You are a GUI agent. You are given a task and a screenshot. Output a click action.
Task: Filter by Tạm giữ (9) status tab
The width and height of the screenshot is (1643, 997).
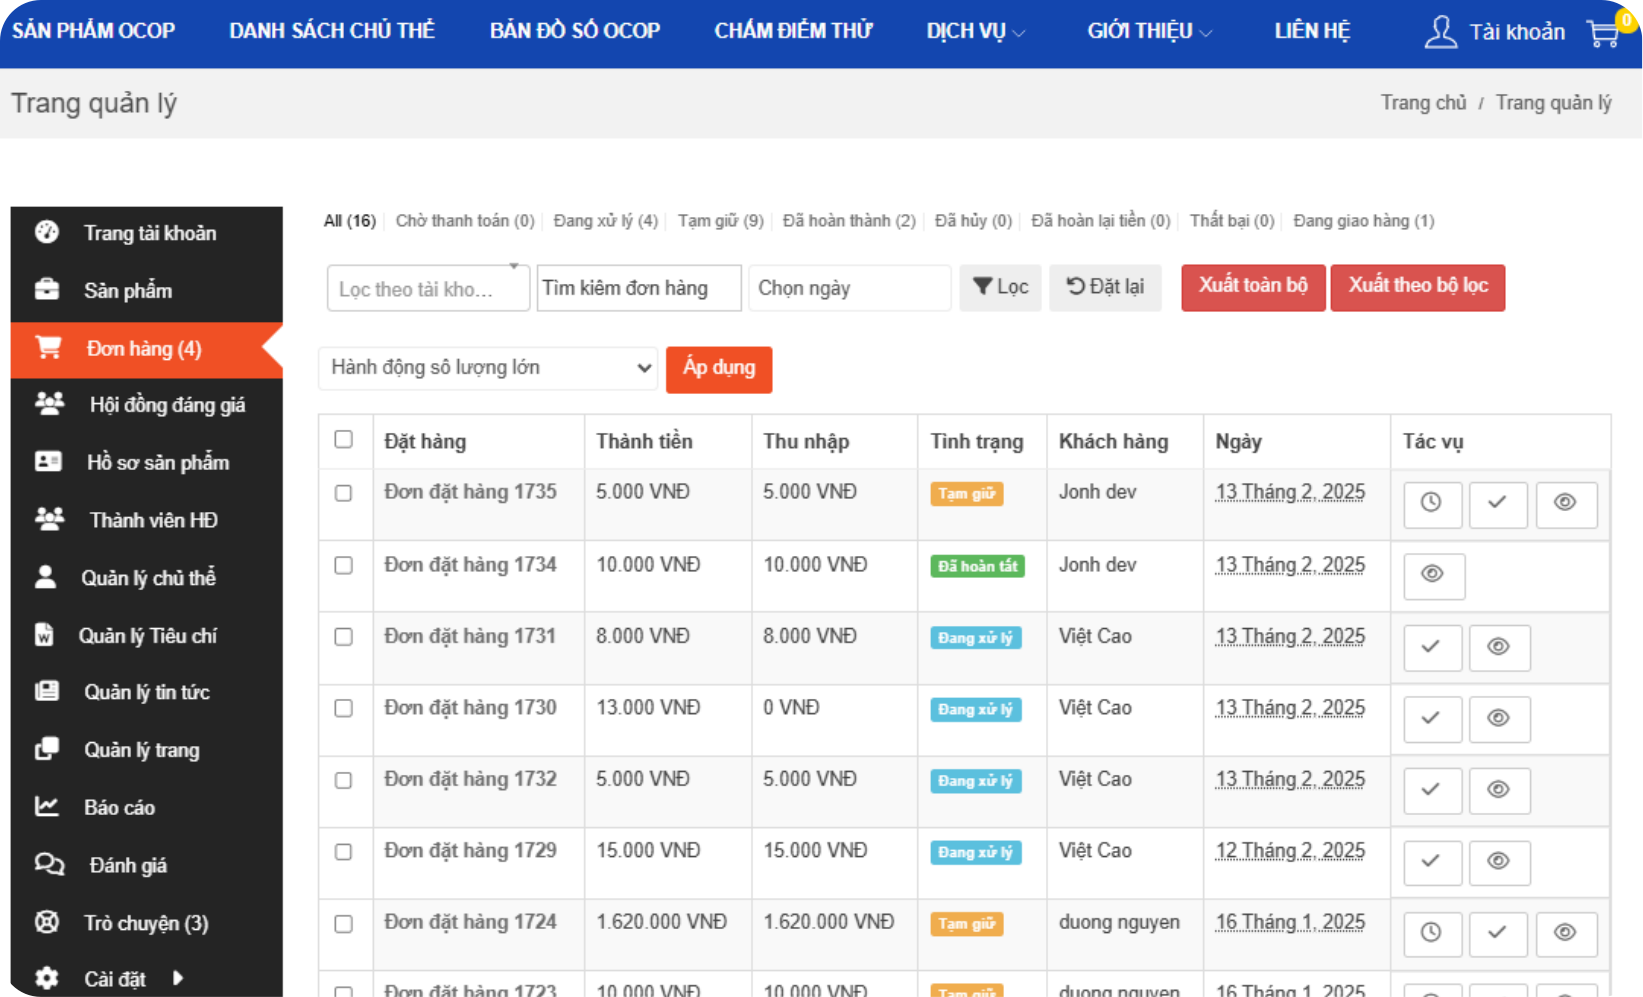(x=720, y=221)
